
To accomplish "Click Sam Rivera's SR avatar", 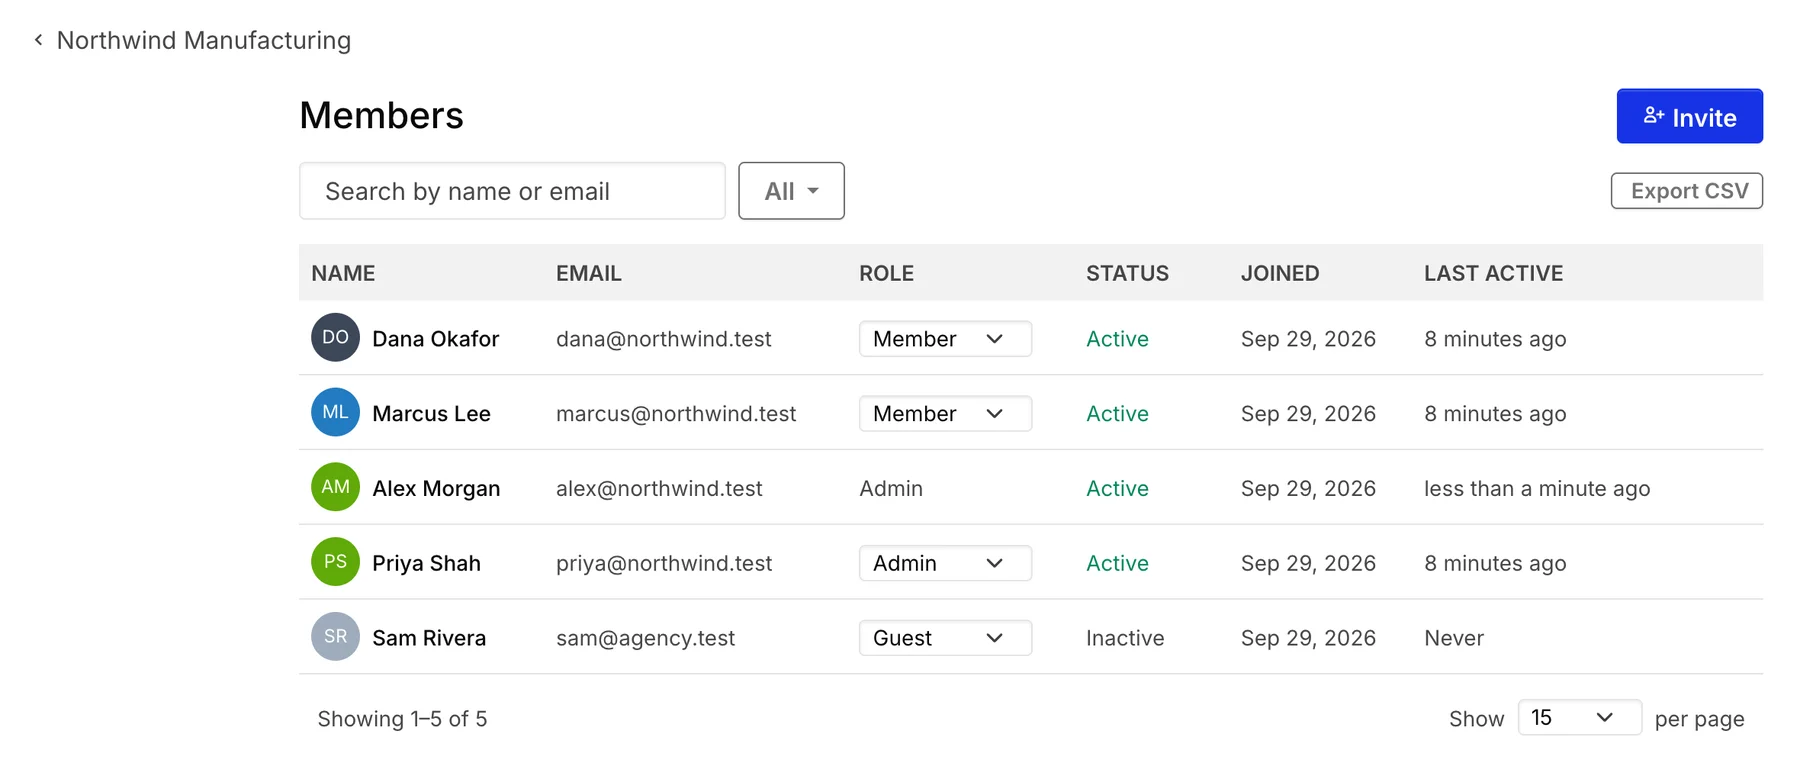I will [x=335, y=637].
